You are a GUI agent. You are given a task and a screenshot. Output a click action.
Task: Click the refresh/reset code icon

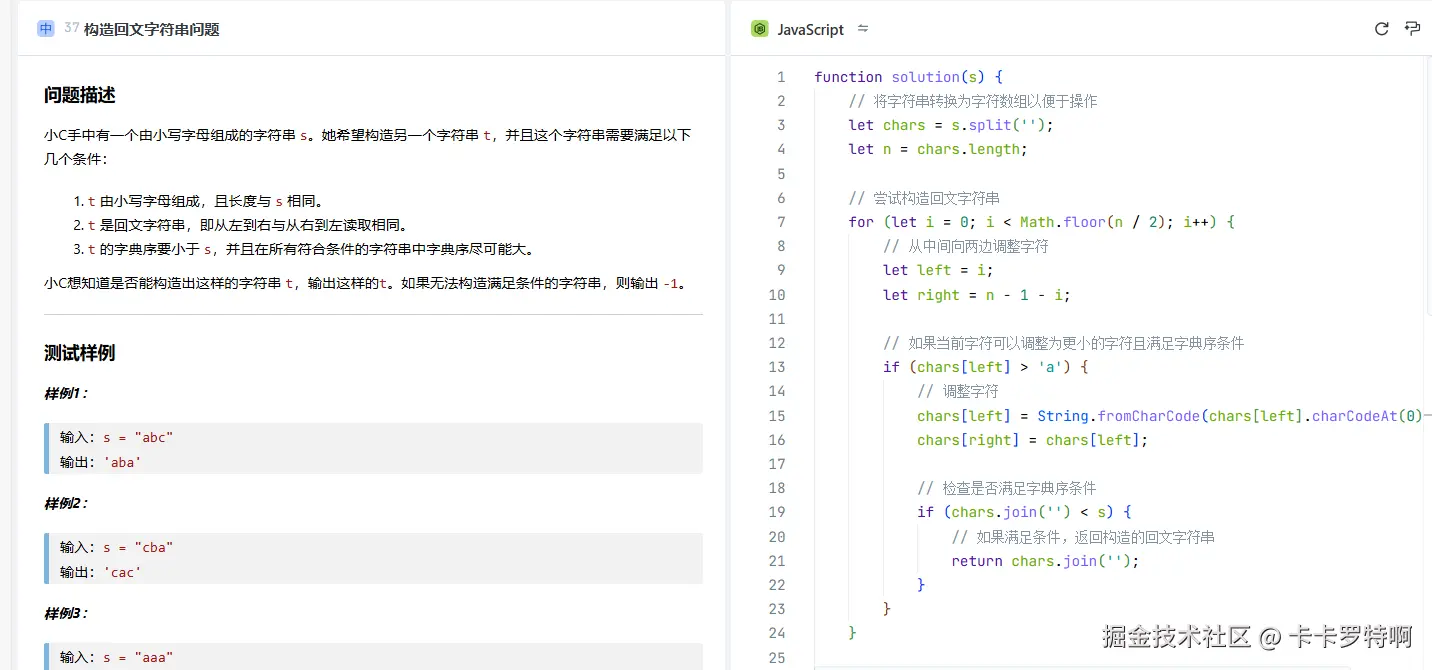point(1381,29)
